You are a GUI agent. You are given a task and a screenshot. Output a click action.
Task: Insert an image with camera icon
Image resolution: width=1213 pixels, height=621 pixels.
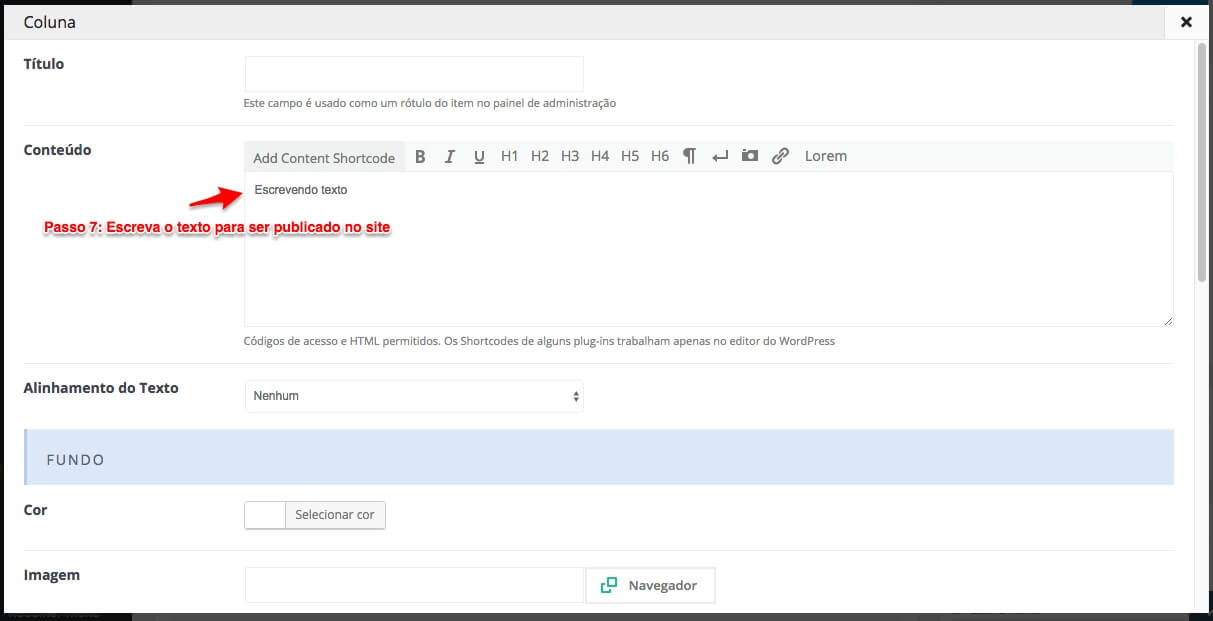pyautogui.click(x=750, y=156)
